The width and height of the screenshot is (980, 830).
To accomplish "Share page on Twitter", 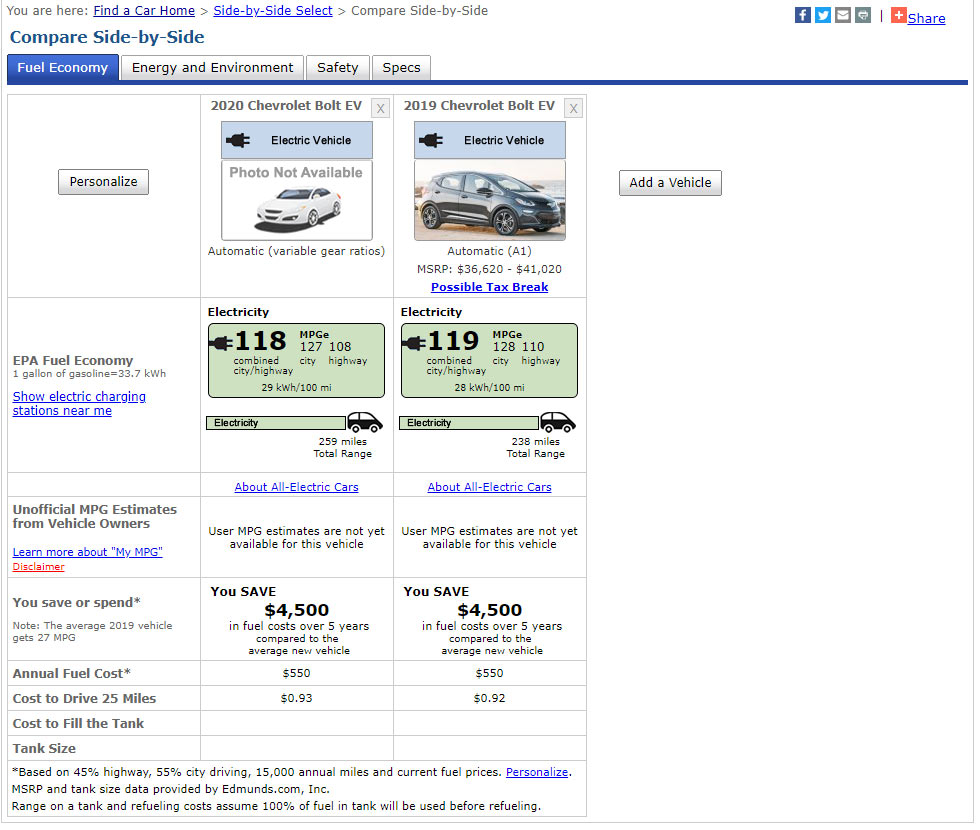I will point(822,15).
